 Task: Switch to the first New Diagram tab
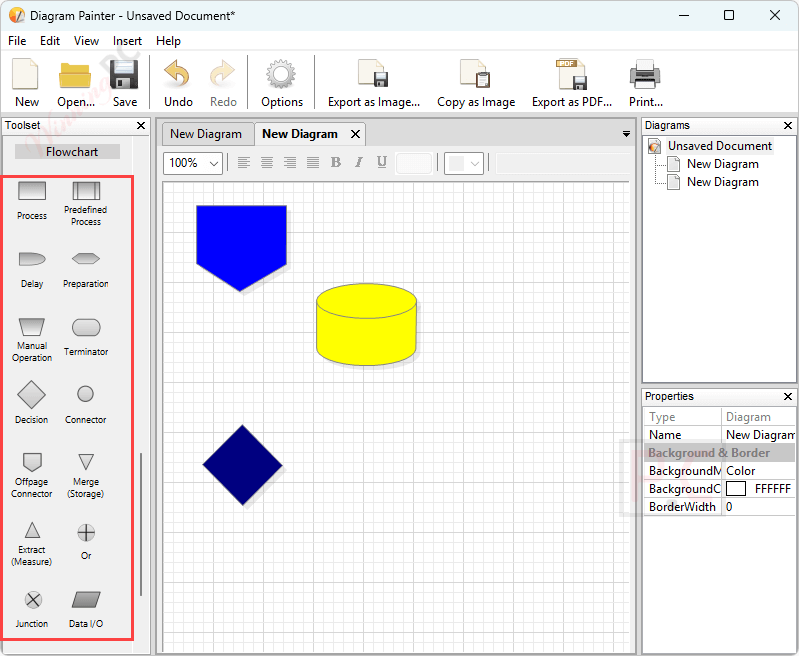click(x=206, y=134)
